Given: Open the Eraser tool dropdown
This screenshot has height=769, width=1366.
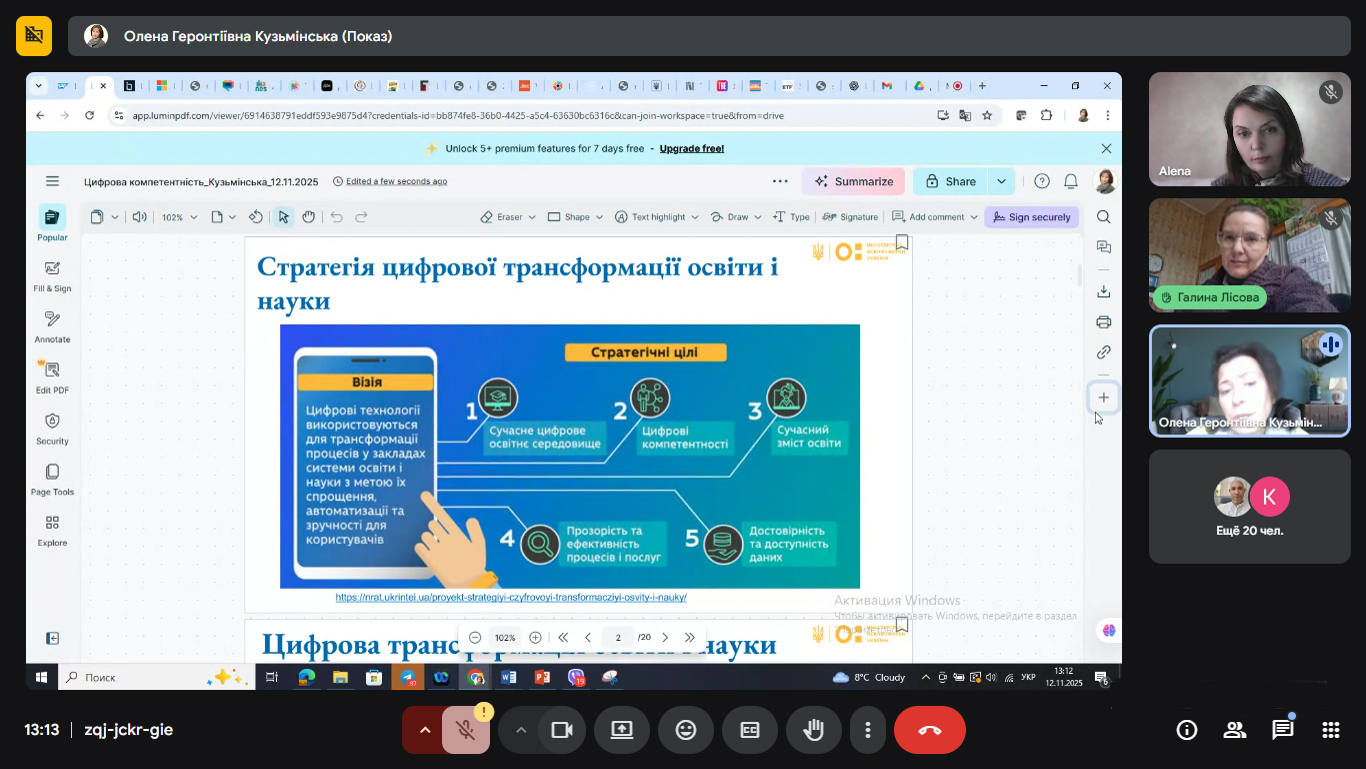Looking at the screenshot, I should click(508, 217).
